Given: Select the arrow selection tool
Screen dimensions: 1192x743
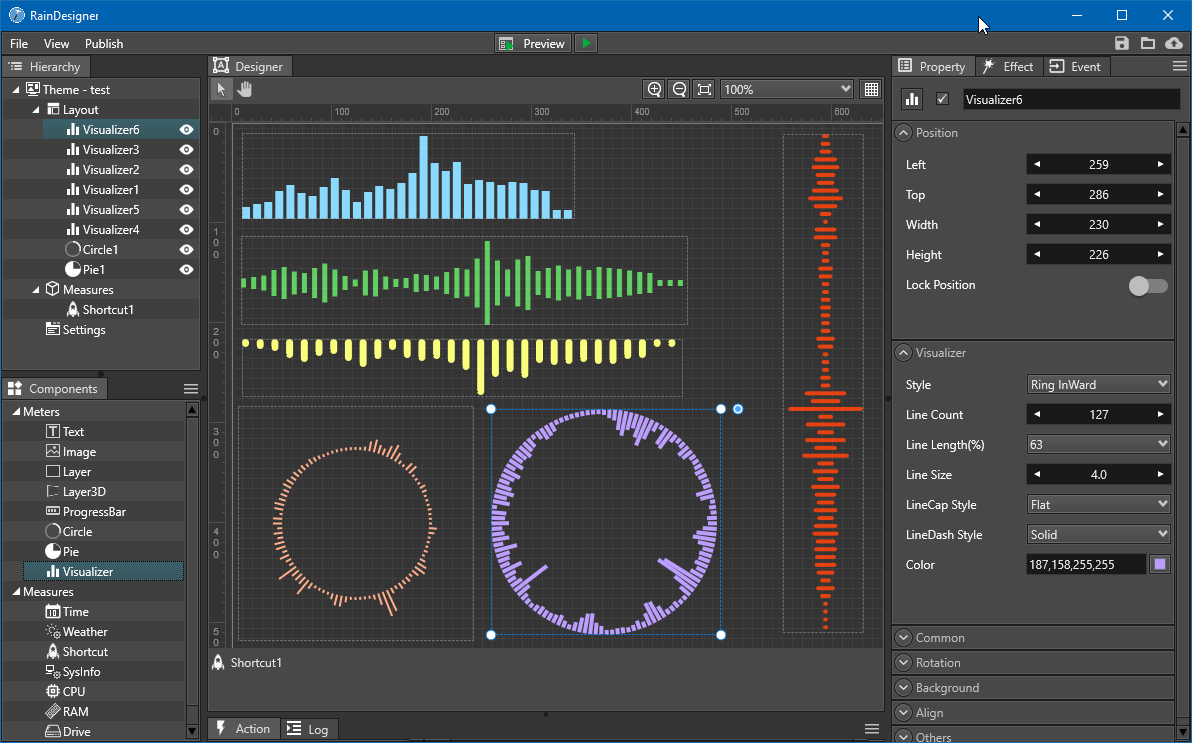Looking at the screenshot, I should pos(219,89).
